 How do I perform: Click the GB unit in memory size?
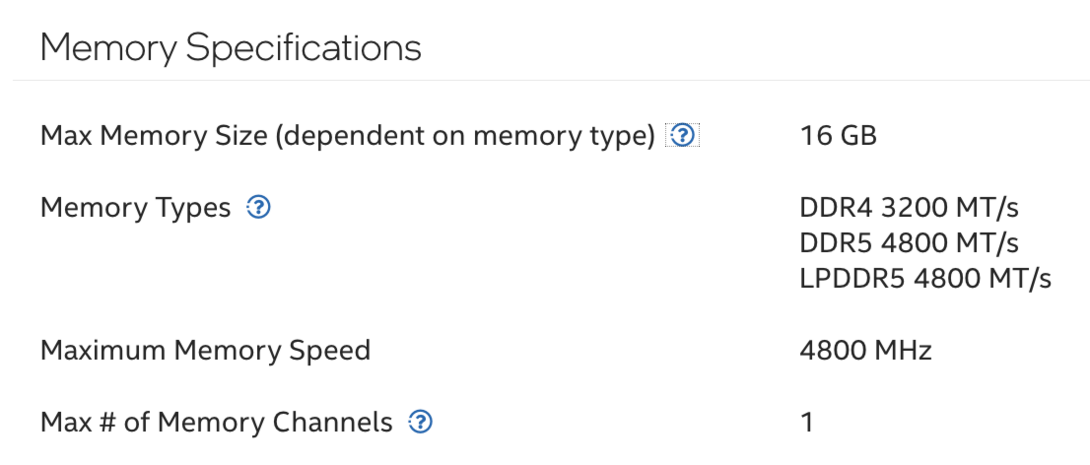coord(858,135)
